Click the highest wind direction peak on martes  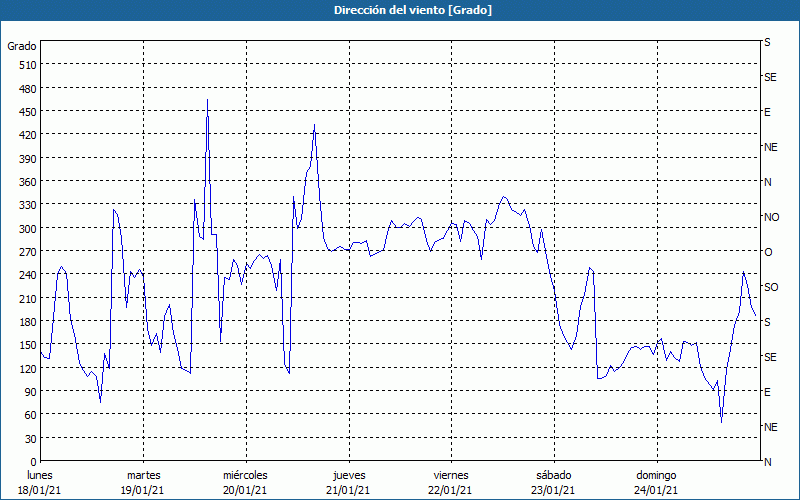pos(207,100)
